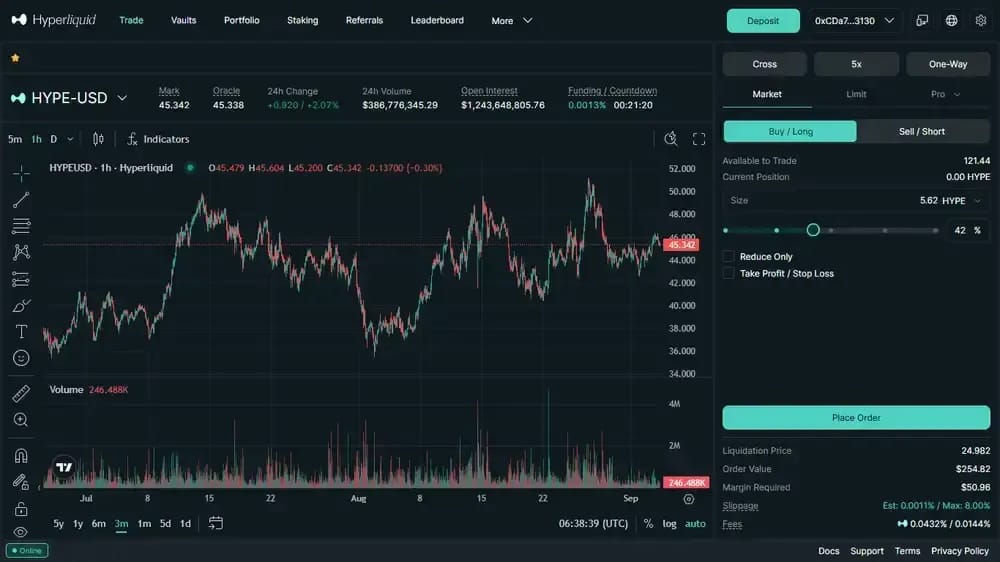Image resolution: width=1000 pixels, height=562 pixels.
Task: Lock all drawing tools
Action: pos(21,508)
